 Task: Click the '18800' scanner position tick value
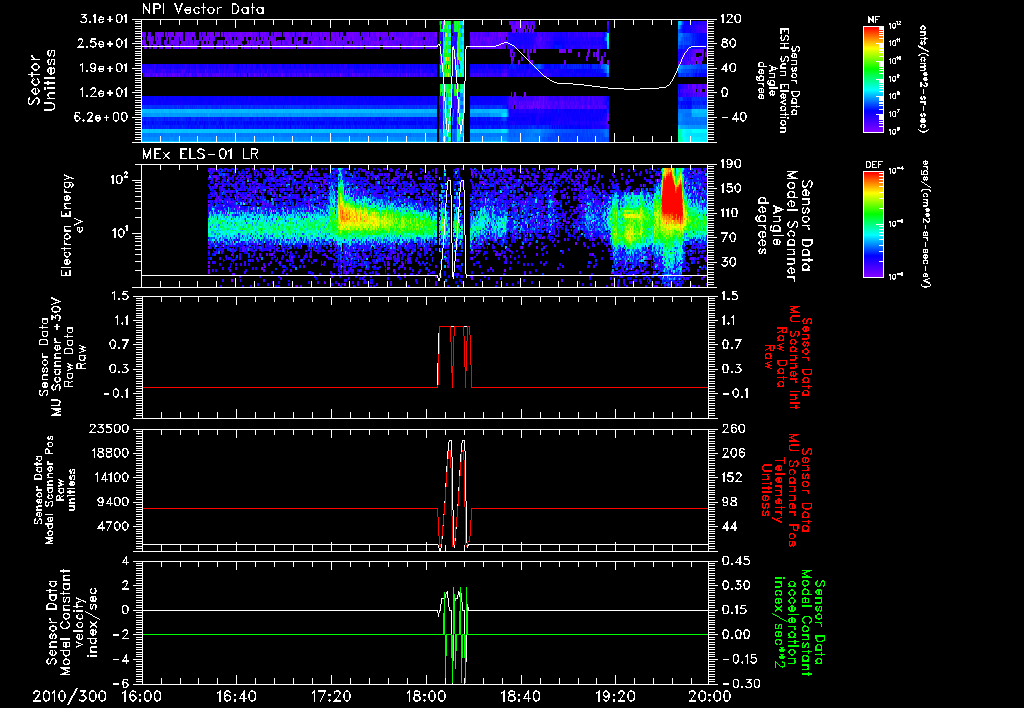pyautogui.click(x=110, y=453)
